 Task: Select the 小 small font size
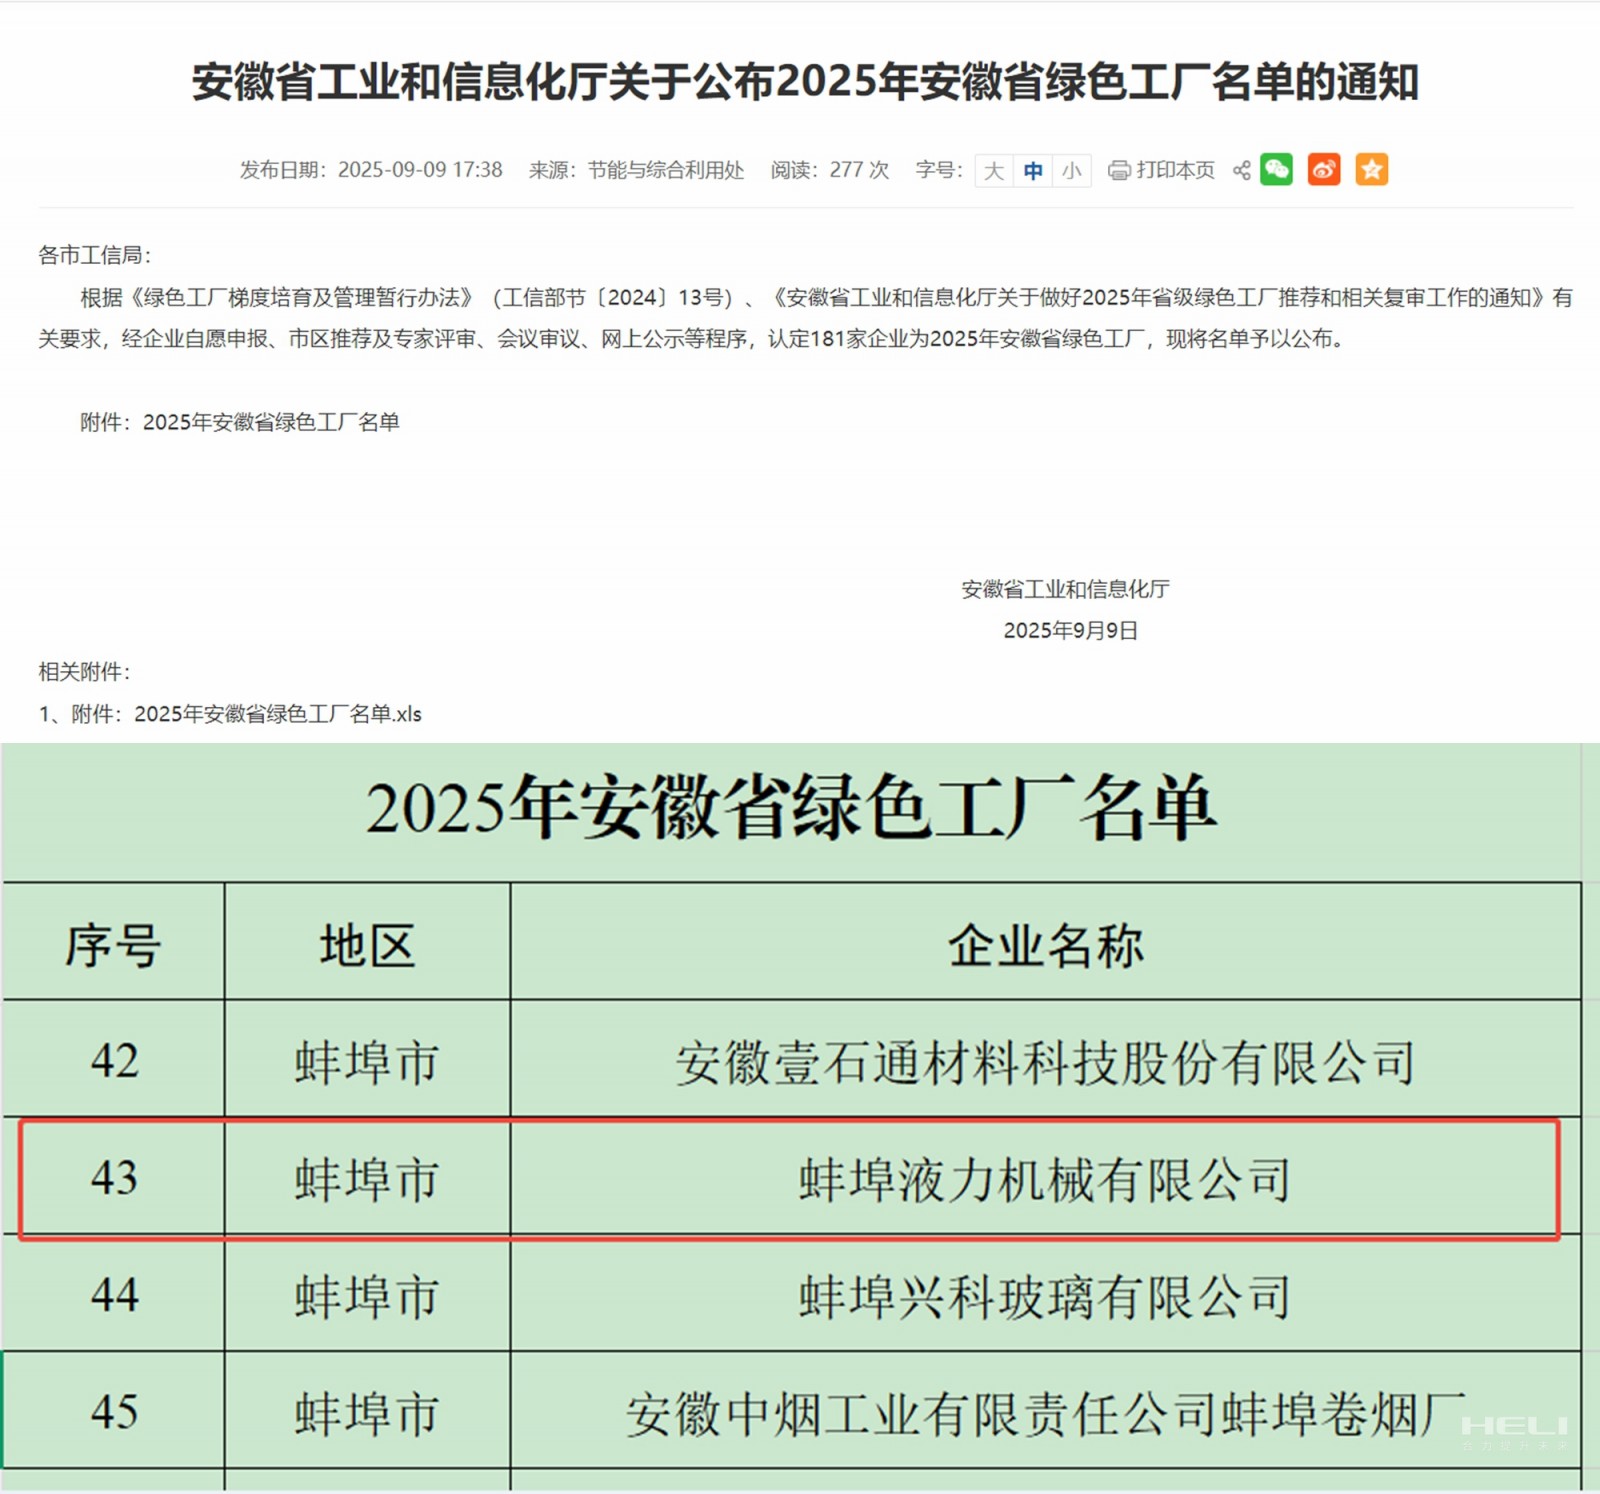tap(1069, 171)
